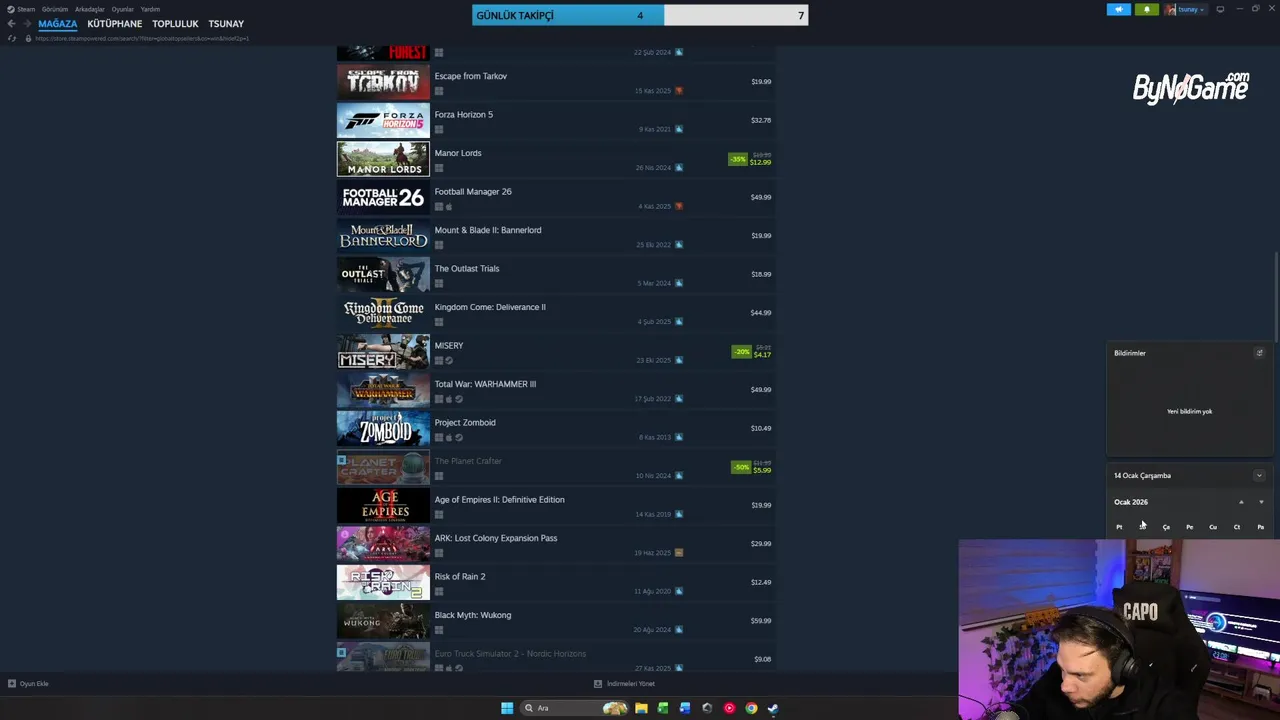Click the Apple platform icon under Football Manager 26
Viewport: 1280px width, 720px height.
point(449,207)
